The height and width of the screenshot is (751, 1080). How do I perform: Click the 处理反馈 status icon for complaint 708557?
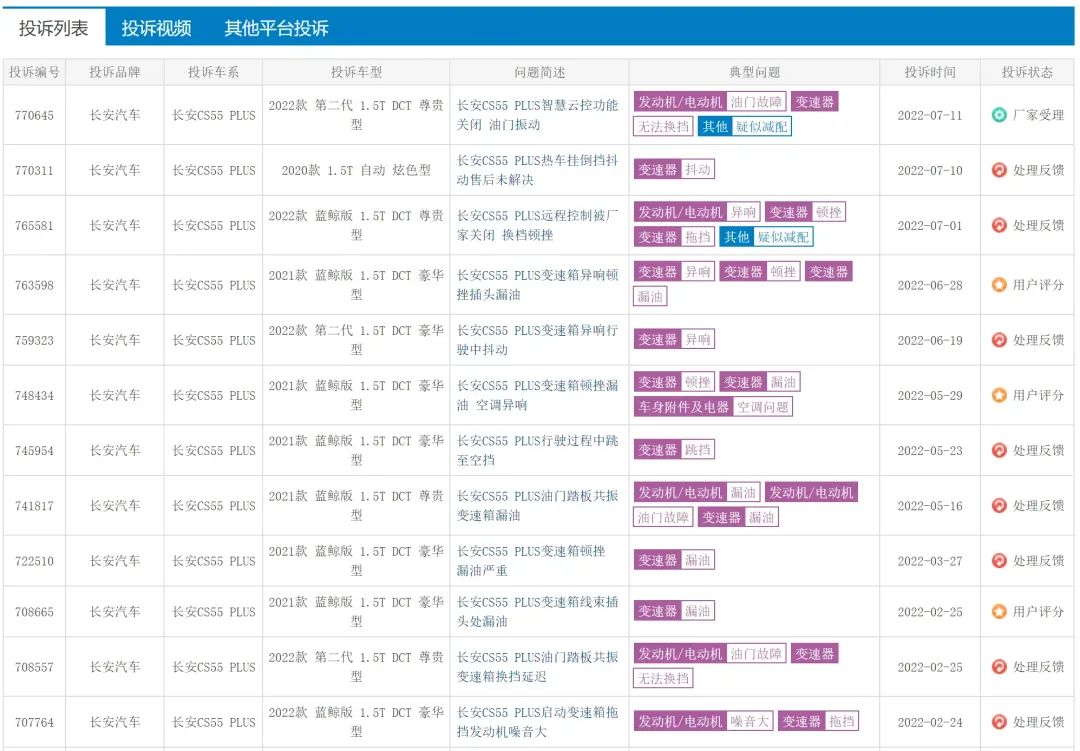(x=999, y=666)
